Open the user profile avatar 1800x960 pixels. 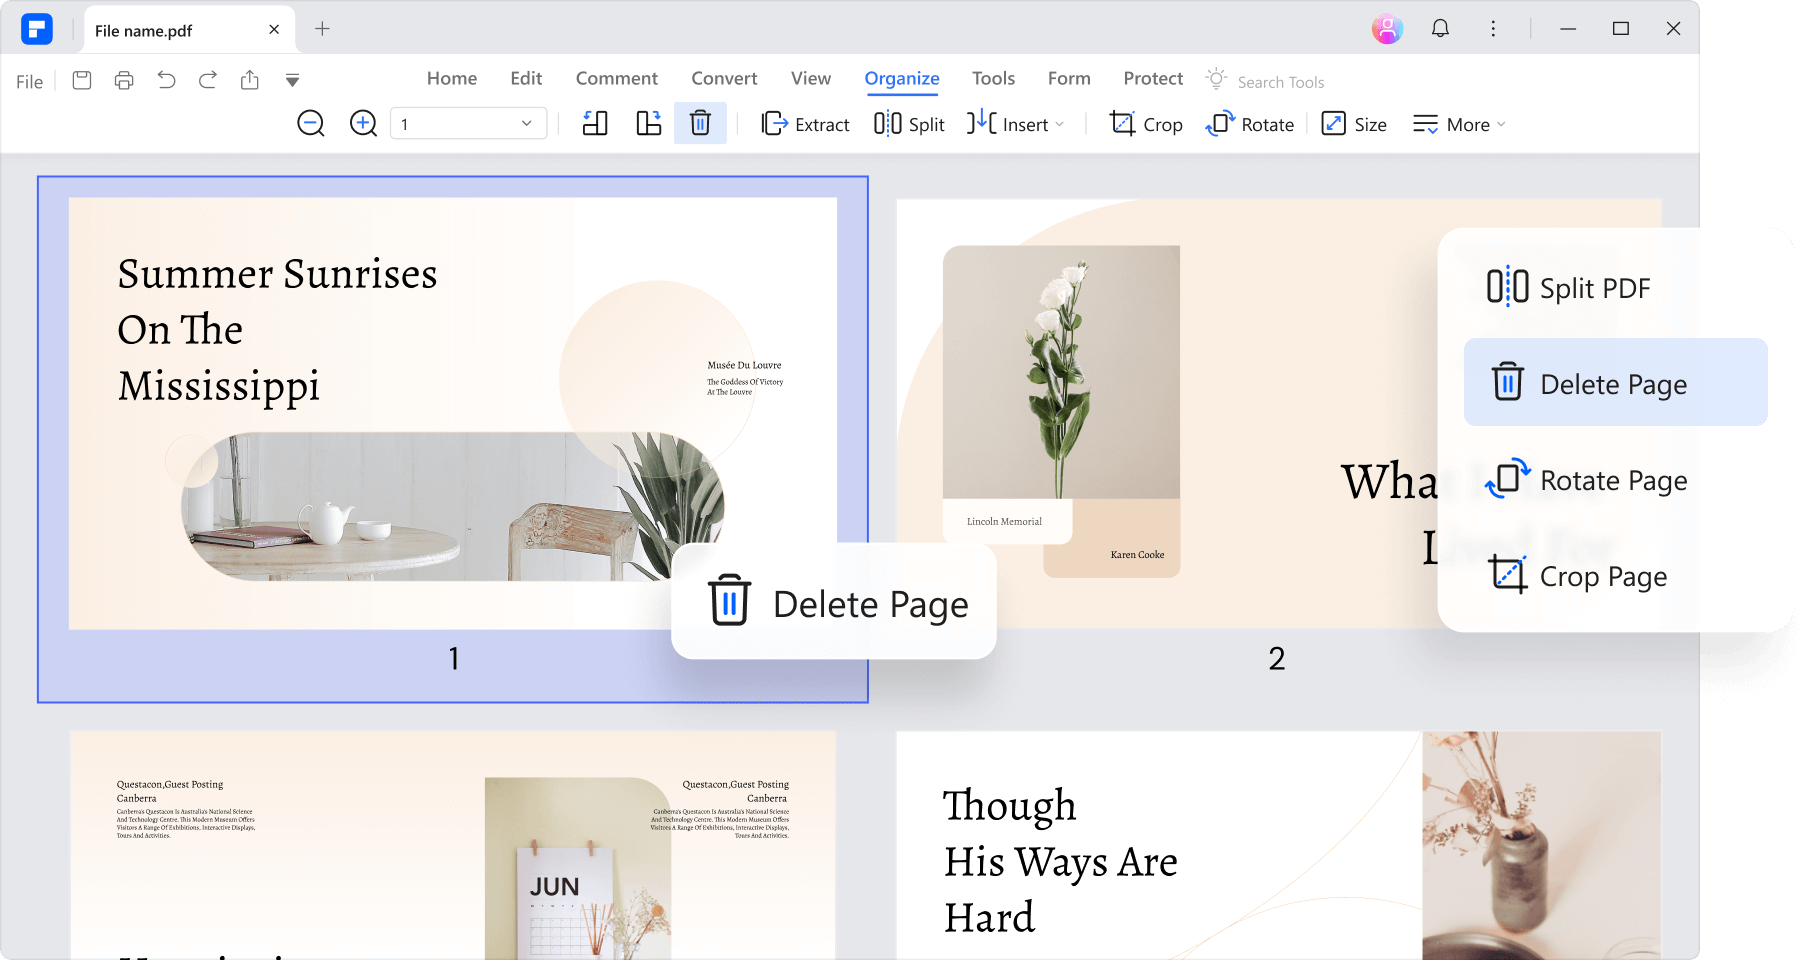click(1387, 29)
